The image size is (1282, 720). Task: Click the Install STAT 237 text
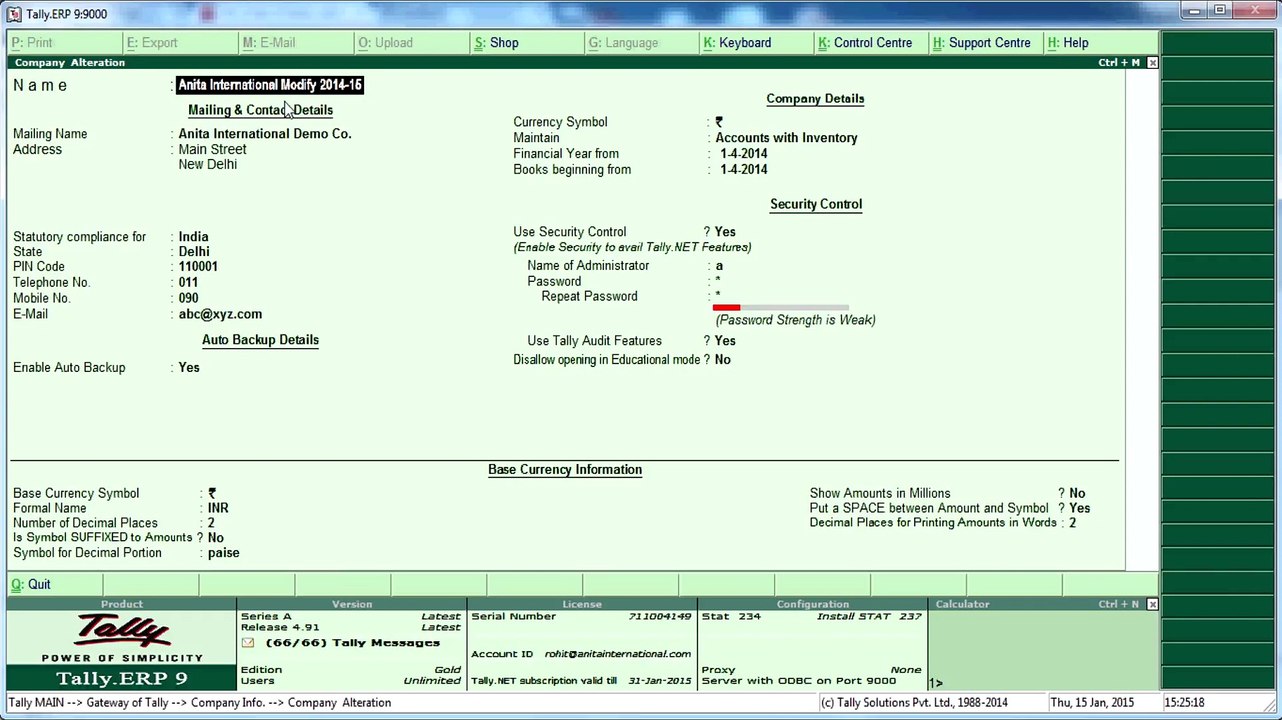tap(869, 617)
